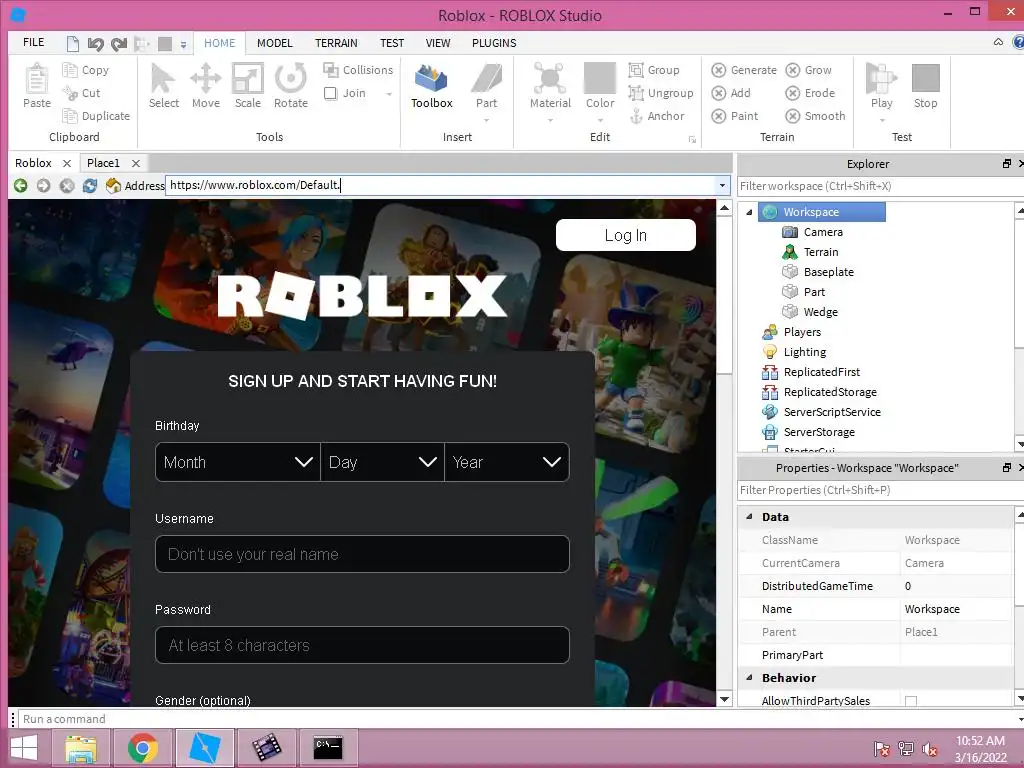Screen dimensions: 1024x768
Task: Collapse the Data properties section
Action: [749, 517]
